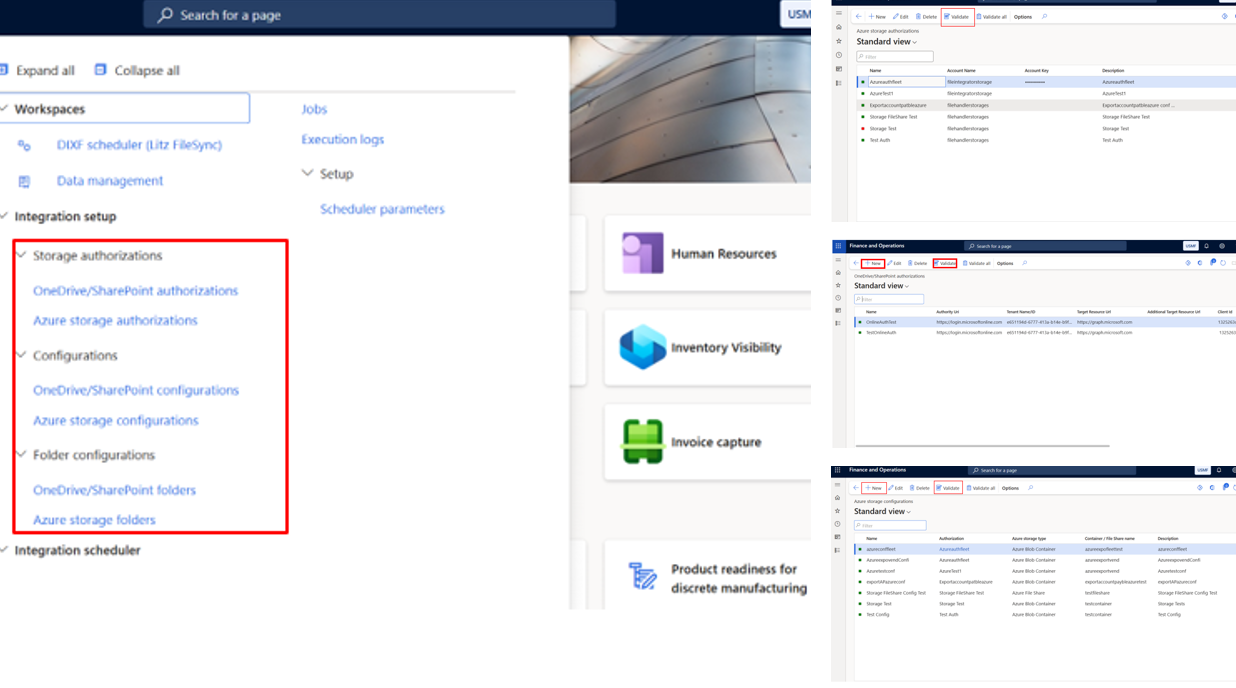Click Edit in Azure storage authorizations toolbar
Viewport: 1236px width, 688px height.
pos(901,17)
